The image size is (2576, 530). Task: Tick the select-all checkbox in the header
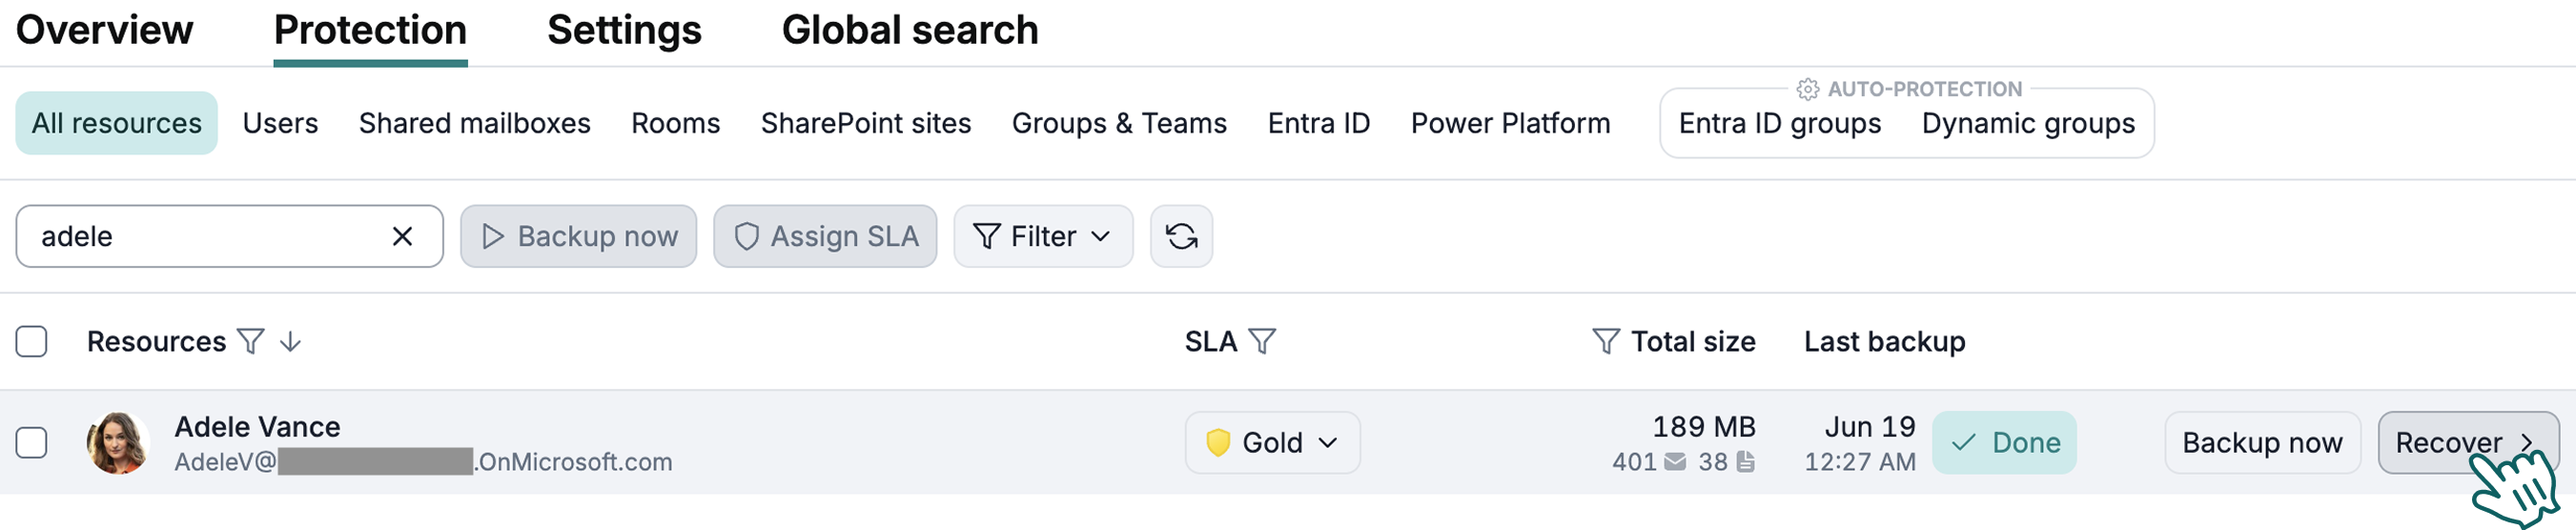32,342
